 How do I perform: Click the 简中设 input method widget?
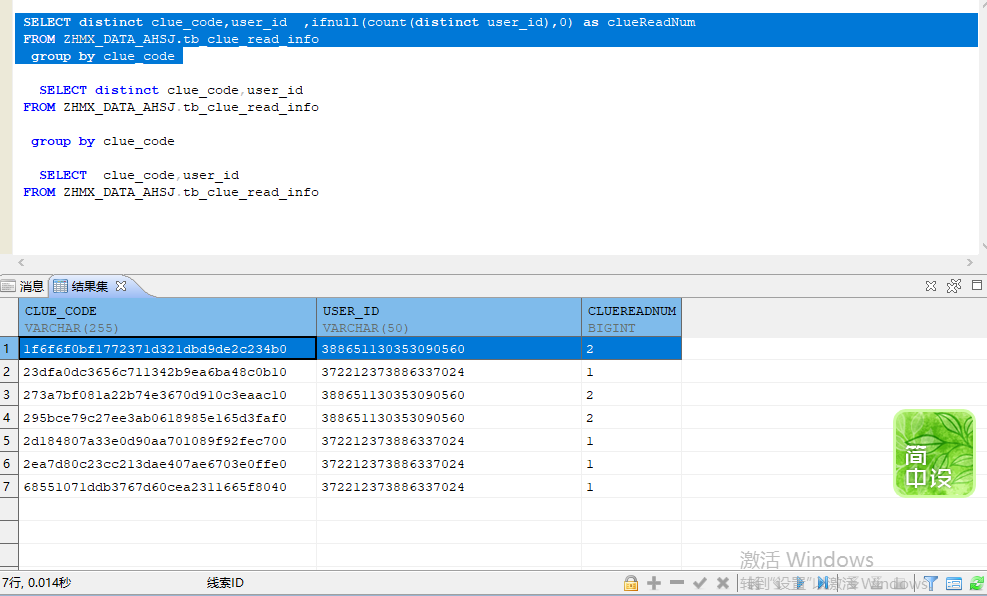tap(934, 453)
